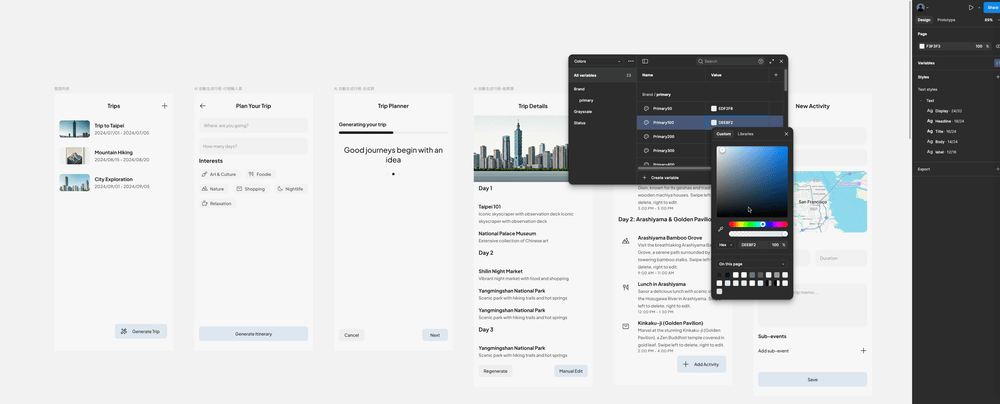Click the opacity slider in color picker
Image resolution: width=1000 pixels, height=404 pixels.
pos(758,234)
